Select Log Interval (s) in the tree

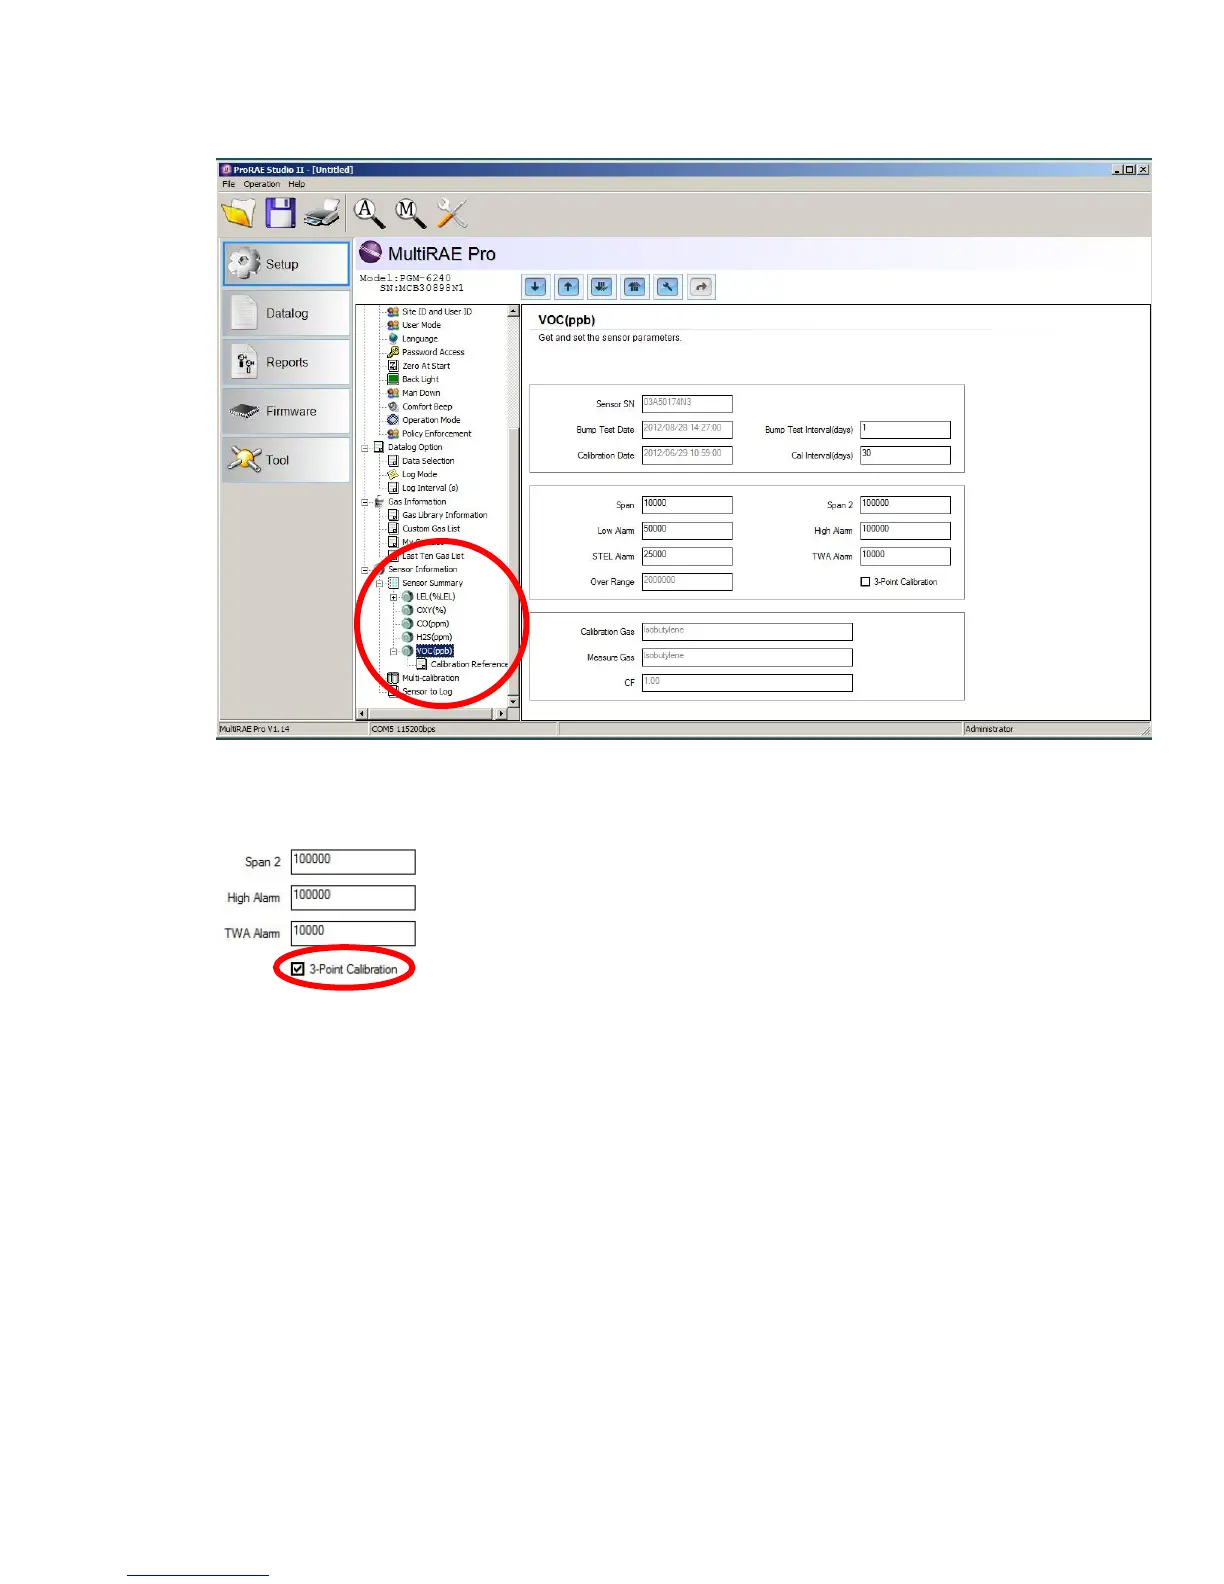430,488
